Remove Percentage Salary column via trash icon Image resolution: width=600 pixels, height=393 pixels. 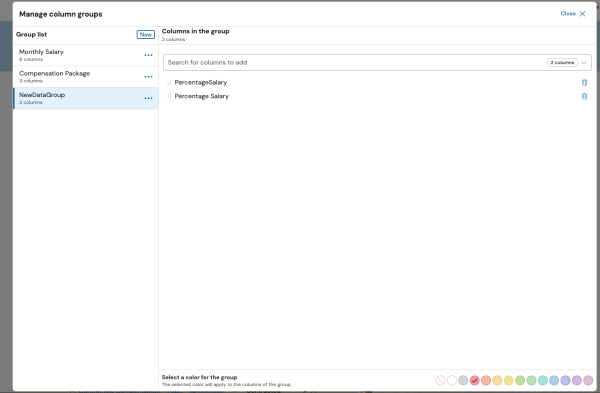click(584, 96)
